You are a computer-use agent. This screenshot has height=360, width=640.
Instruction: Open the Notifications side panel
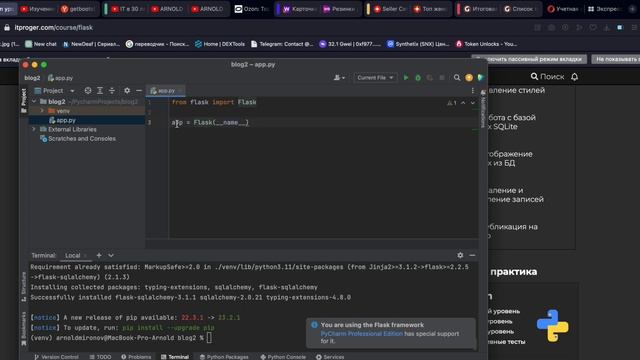483,109
